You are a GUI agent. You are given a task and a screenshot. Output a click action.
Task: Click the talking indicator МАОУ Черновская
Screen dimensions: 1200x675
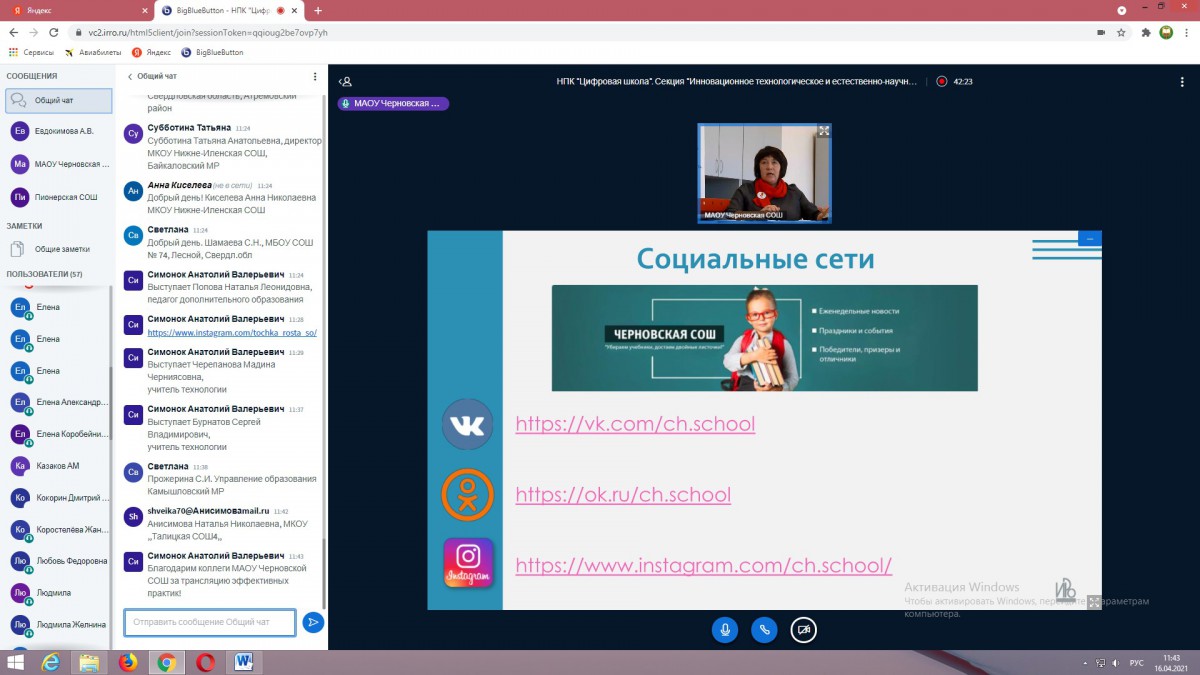(x=393, y=103)
